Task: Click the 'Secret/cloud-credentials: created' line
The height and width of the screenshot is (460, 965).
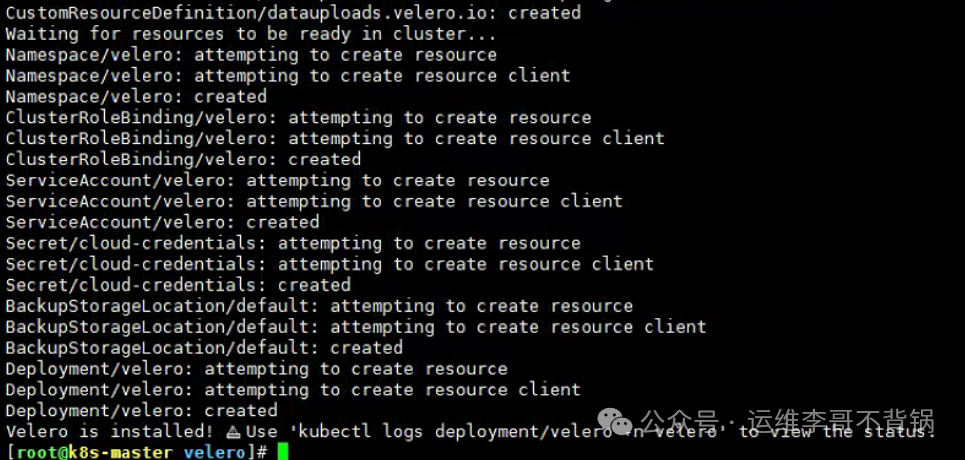Action: (178, 285)
